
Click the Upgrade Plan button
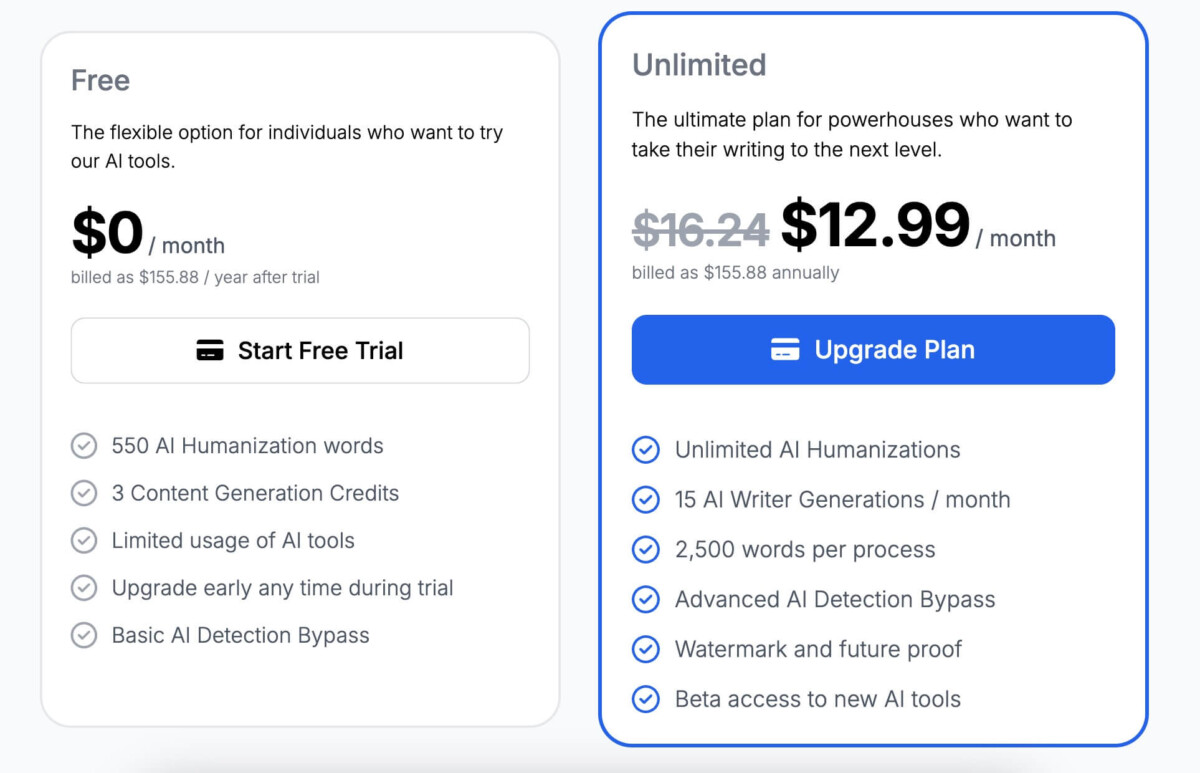tap(873, 350)
